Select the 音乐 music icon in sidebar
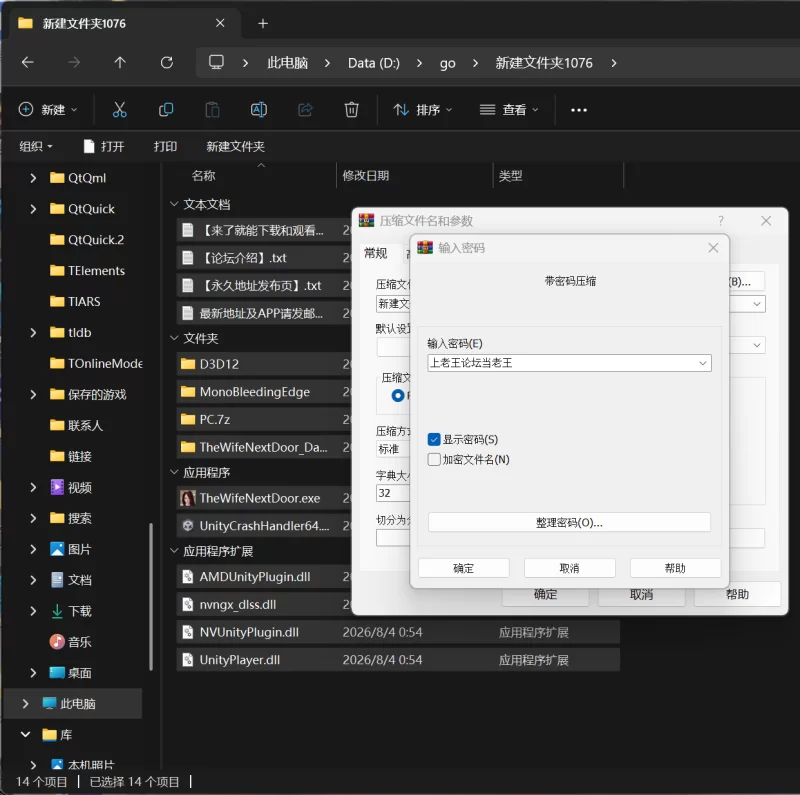 (x=57, y=641)
